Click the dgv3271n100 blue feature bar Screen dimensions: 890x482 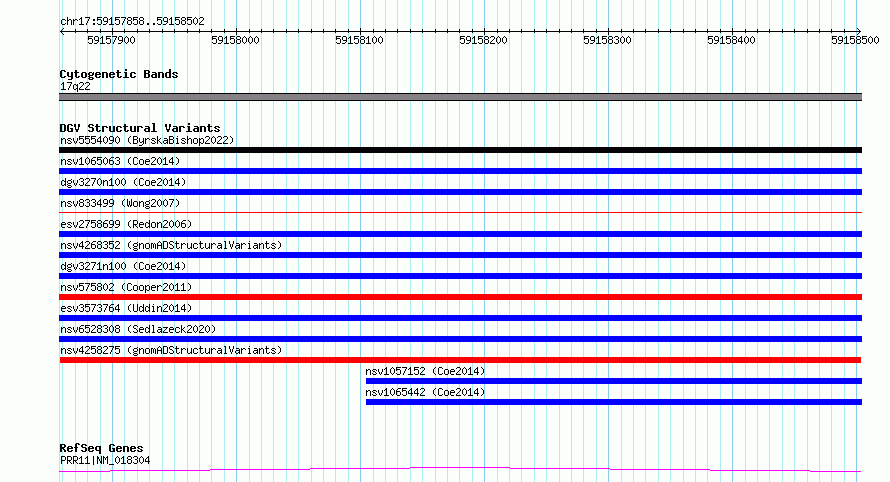[x=460, y=276]
